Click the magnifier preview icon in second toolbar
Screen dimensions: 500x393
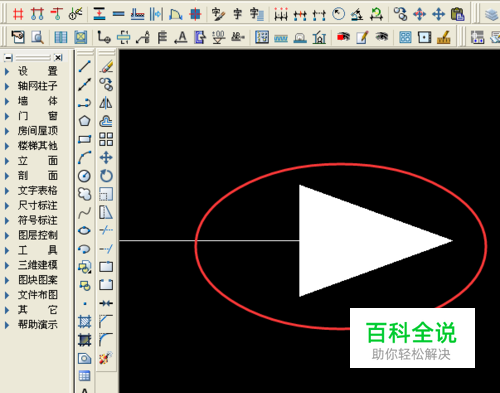37,37
